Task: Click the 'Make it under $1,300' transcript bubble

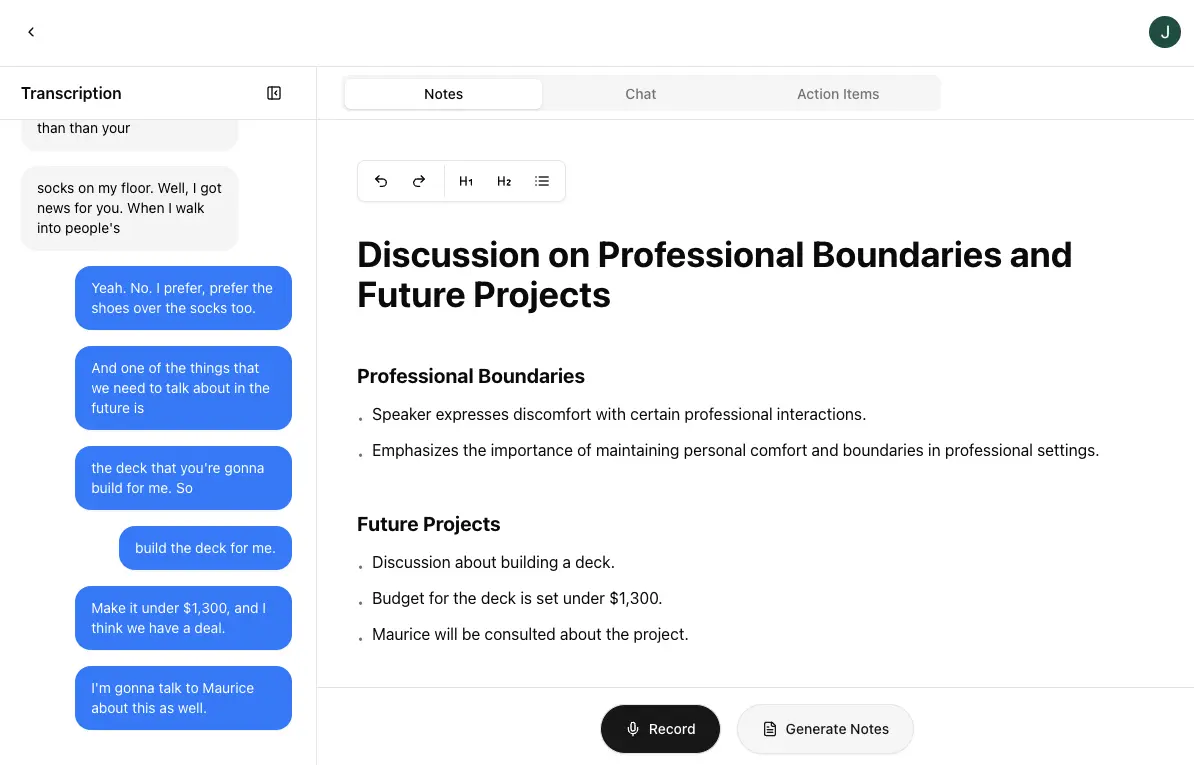Action: 183,618
